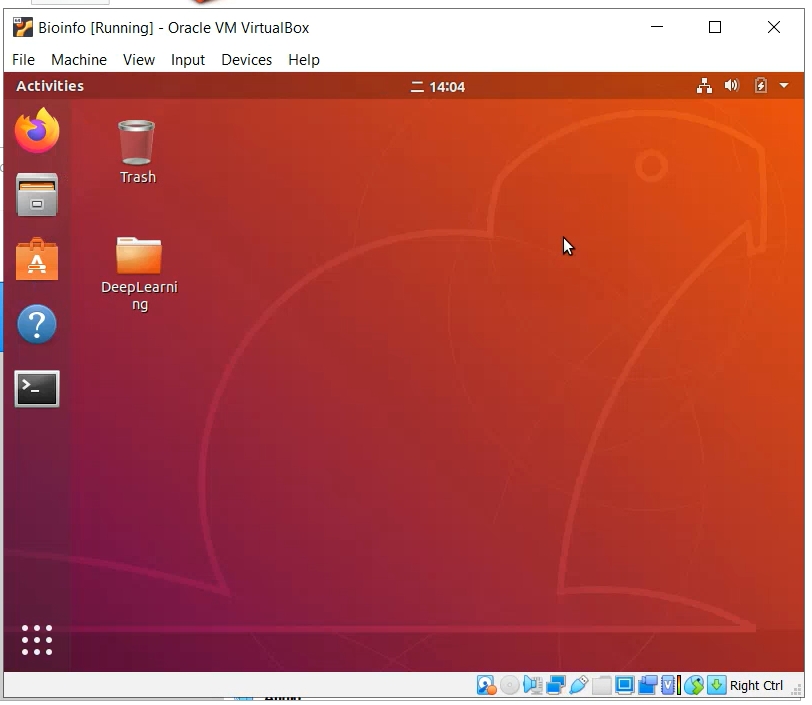
Task: Open the Machine menu in VirtualBox
Action: [x=79, y=60]
